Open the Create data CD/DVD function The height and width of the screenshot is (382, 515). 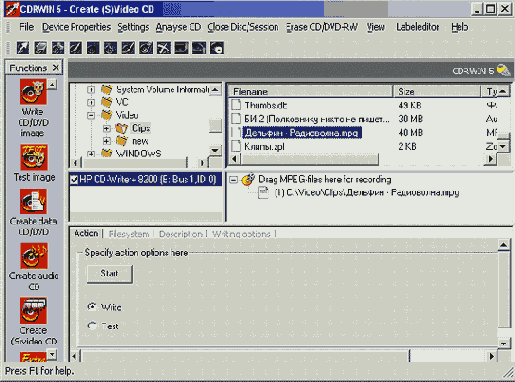(34, 202)
